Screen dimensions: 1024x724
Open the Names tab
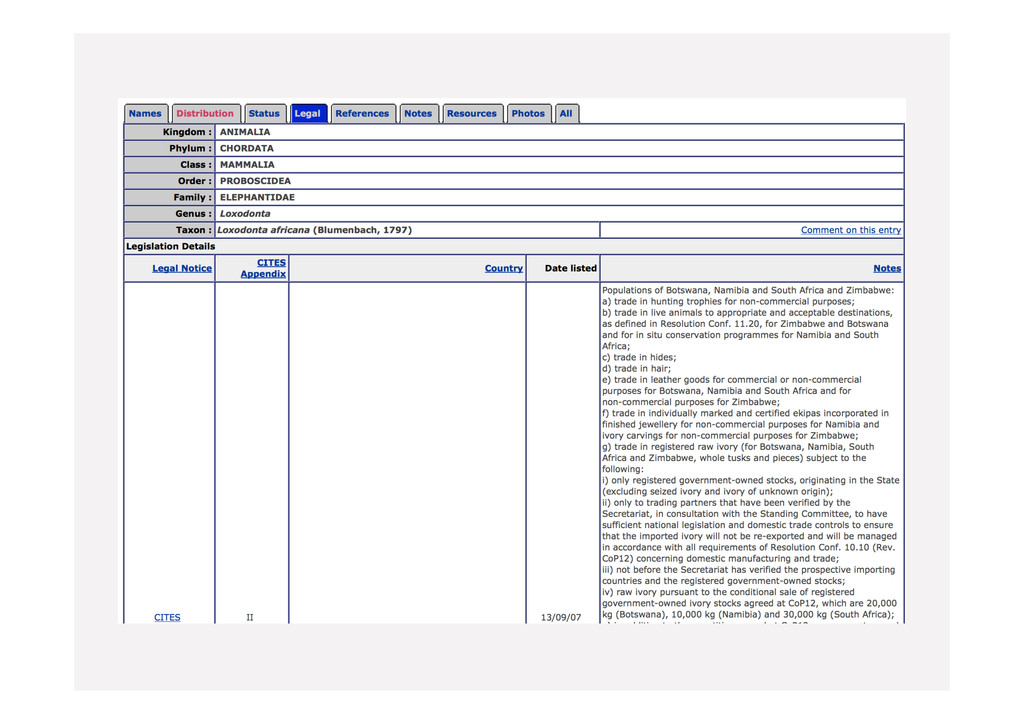[145, 114]
